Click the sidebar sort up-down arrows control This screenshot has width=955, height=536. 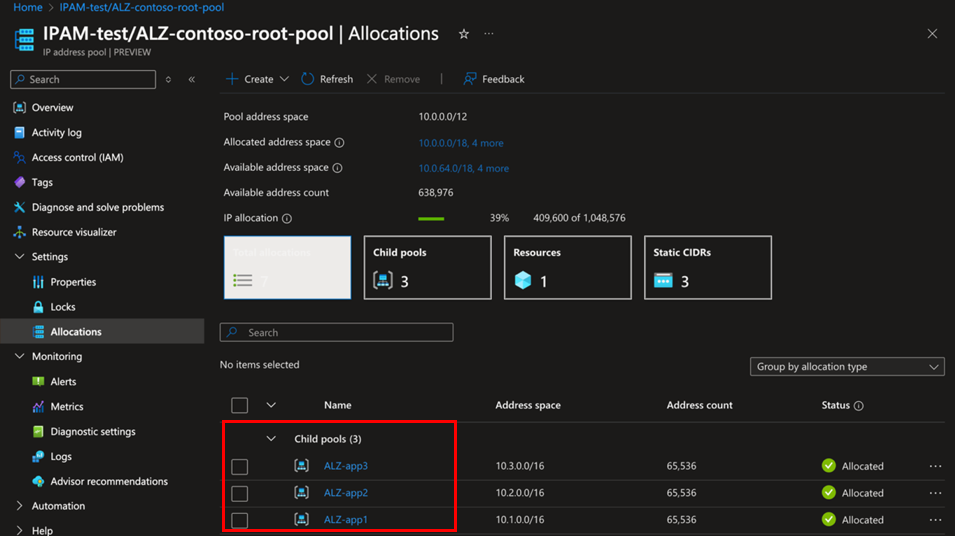coord(168,79)
